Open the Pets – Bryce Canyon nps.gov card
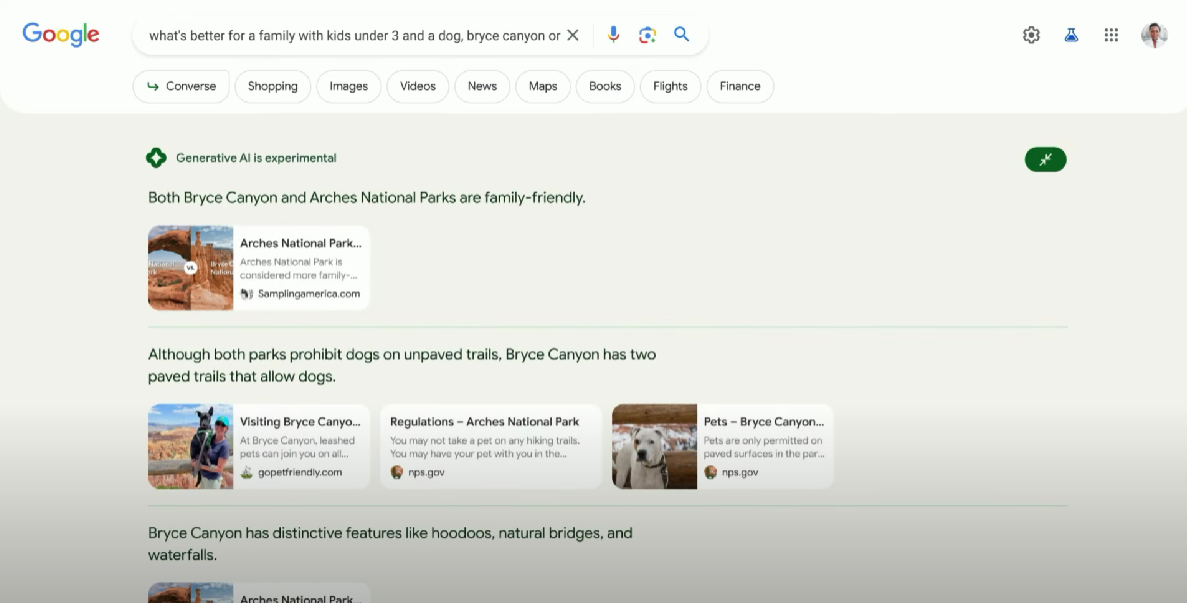This screenshot has height=603, width=1187. click(722, 446)
